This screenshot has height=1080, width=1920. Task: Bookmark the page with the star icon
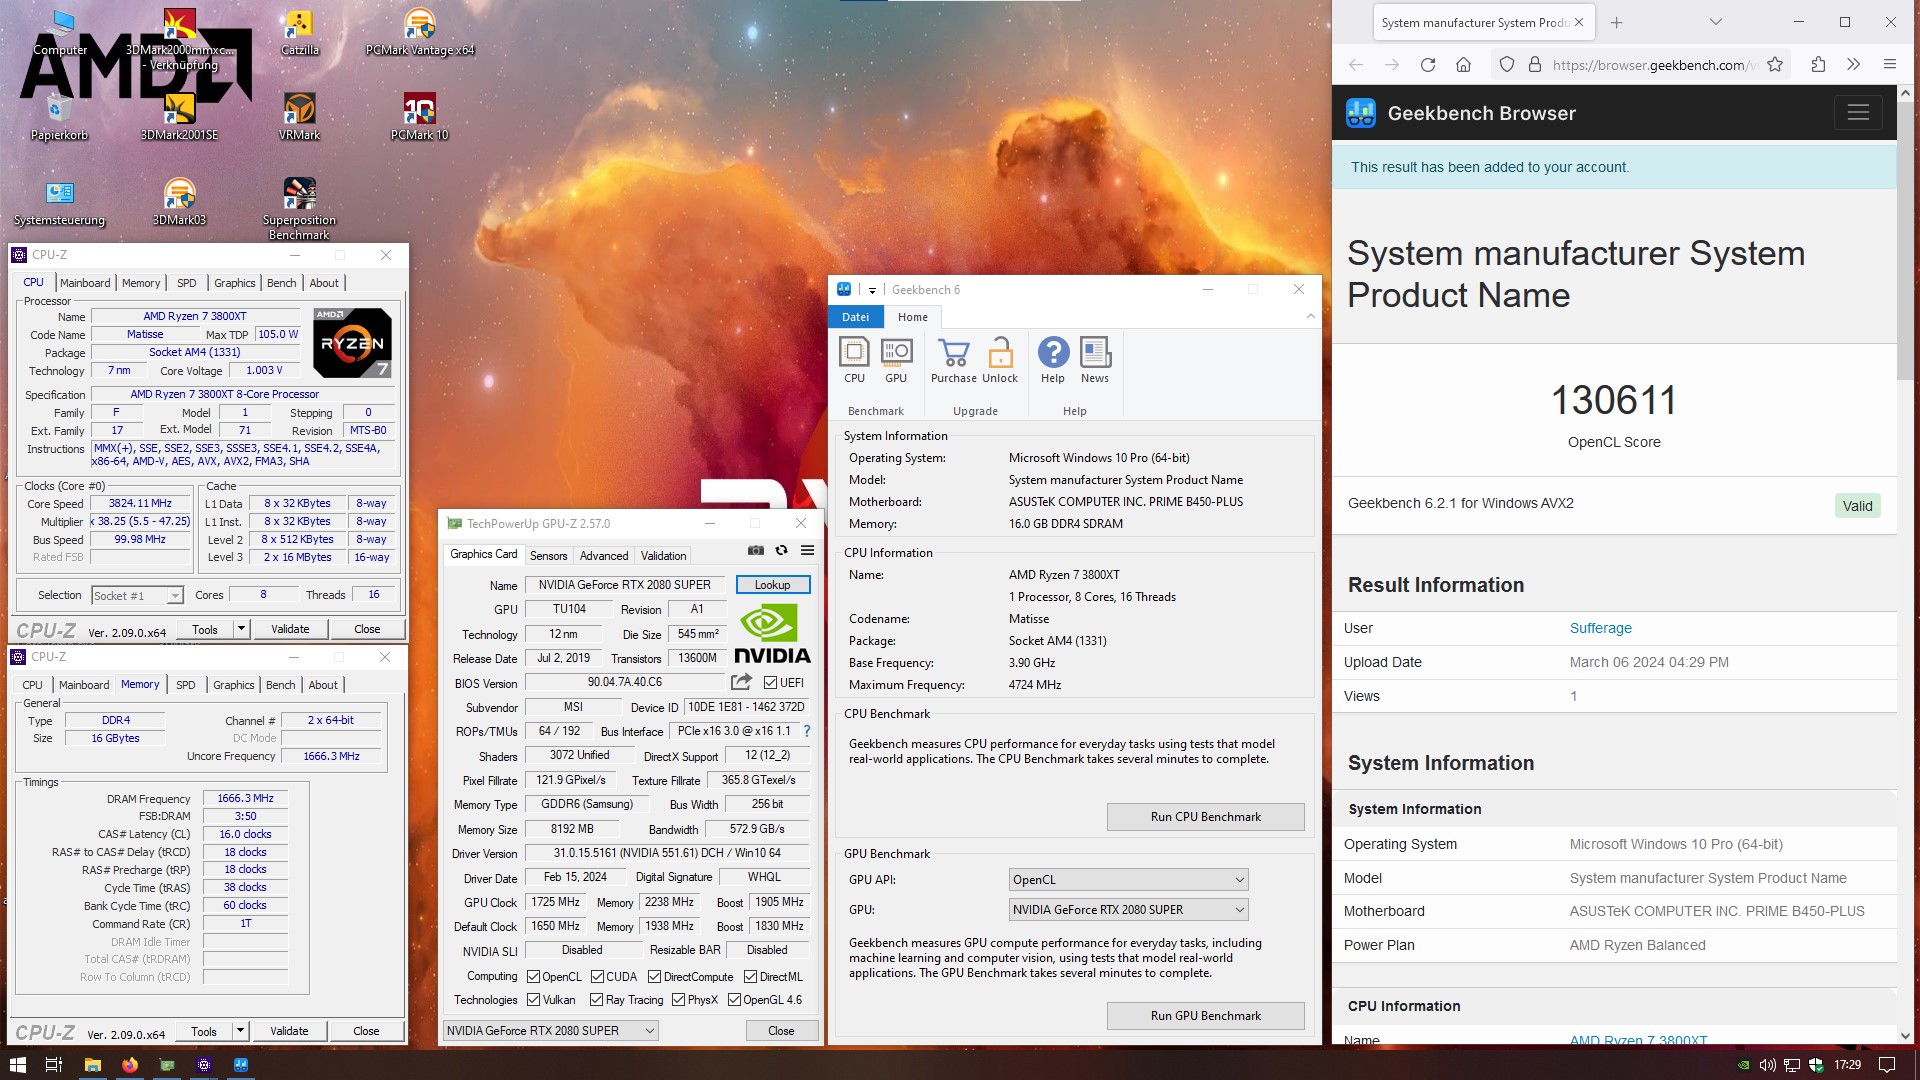click(1775, 65)
